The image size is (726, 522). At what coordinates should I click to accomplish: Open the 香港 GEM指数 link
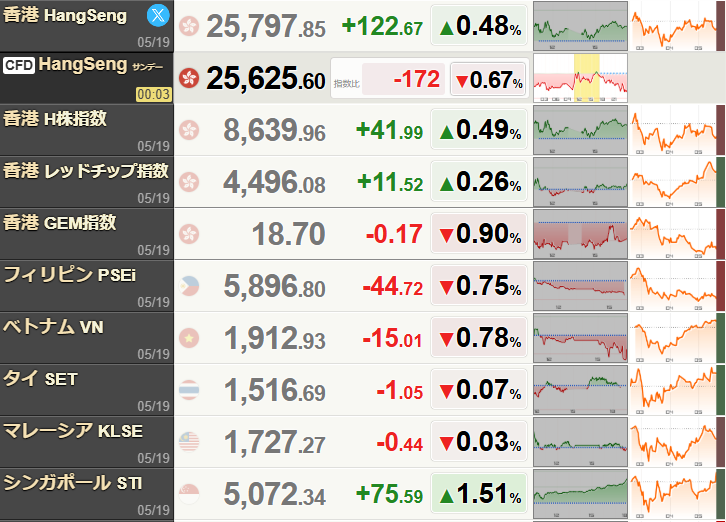coord(59,223)
